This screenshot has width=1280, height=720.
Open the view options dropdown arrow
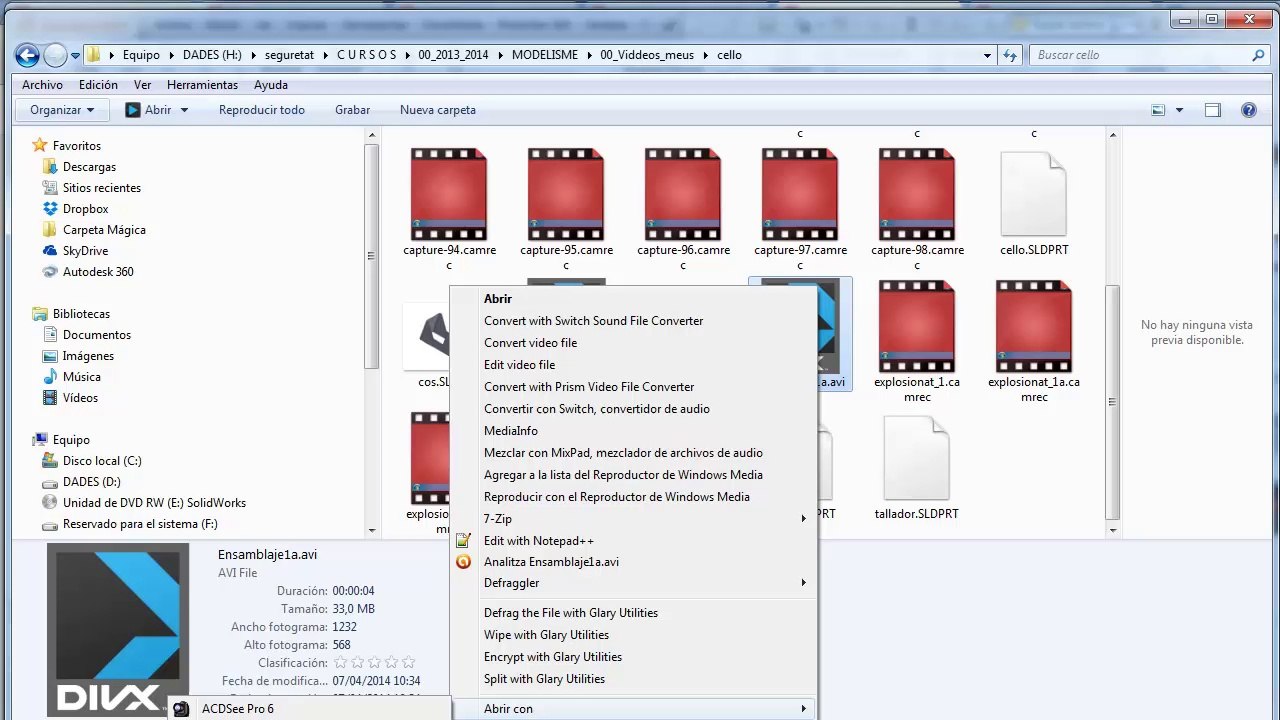tap(1179, 110)
